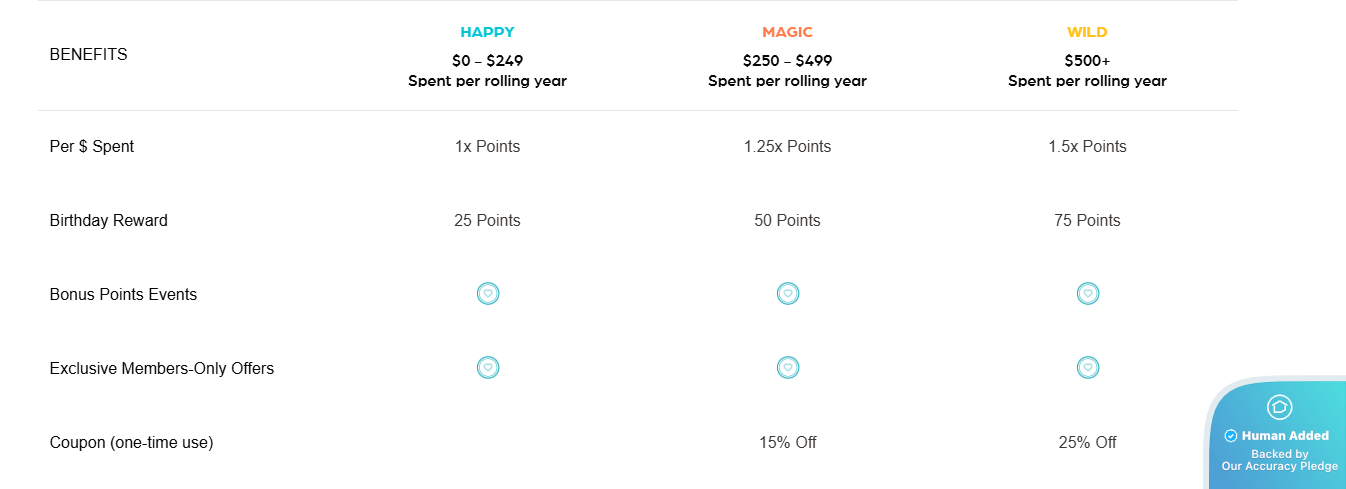Click the house icon in Human Added badge
This screenshot has height=489, width=1346.
point(1280,407)
